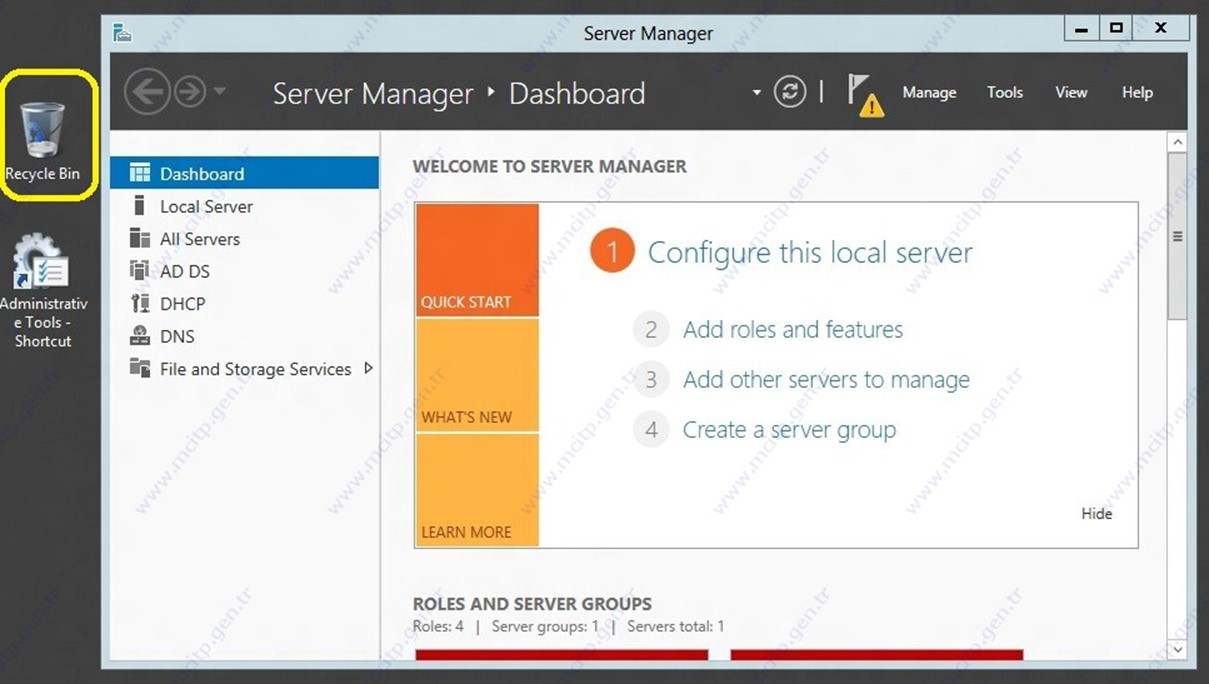The width and height of the screenshot is (1209, 684).
Task: Hide the welcome tile
Action: 1096,513
